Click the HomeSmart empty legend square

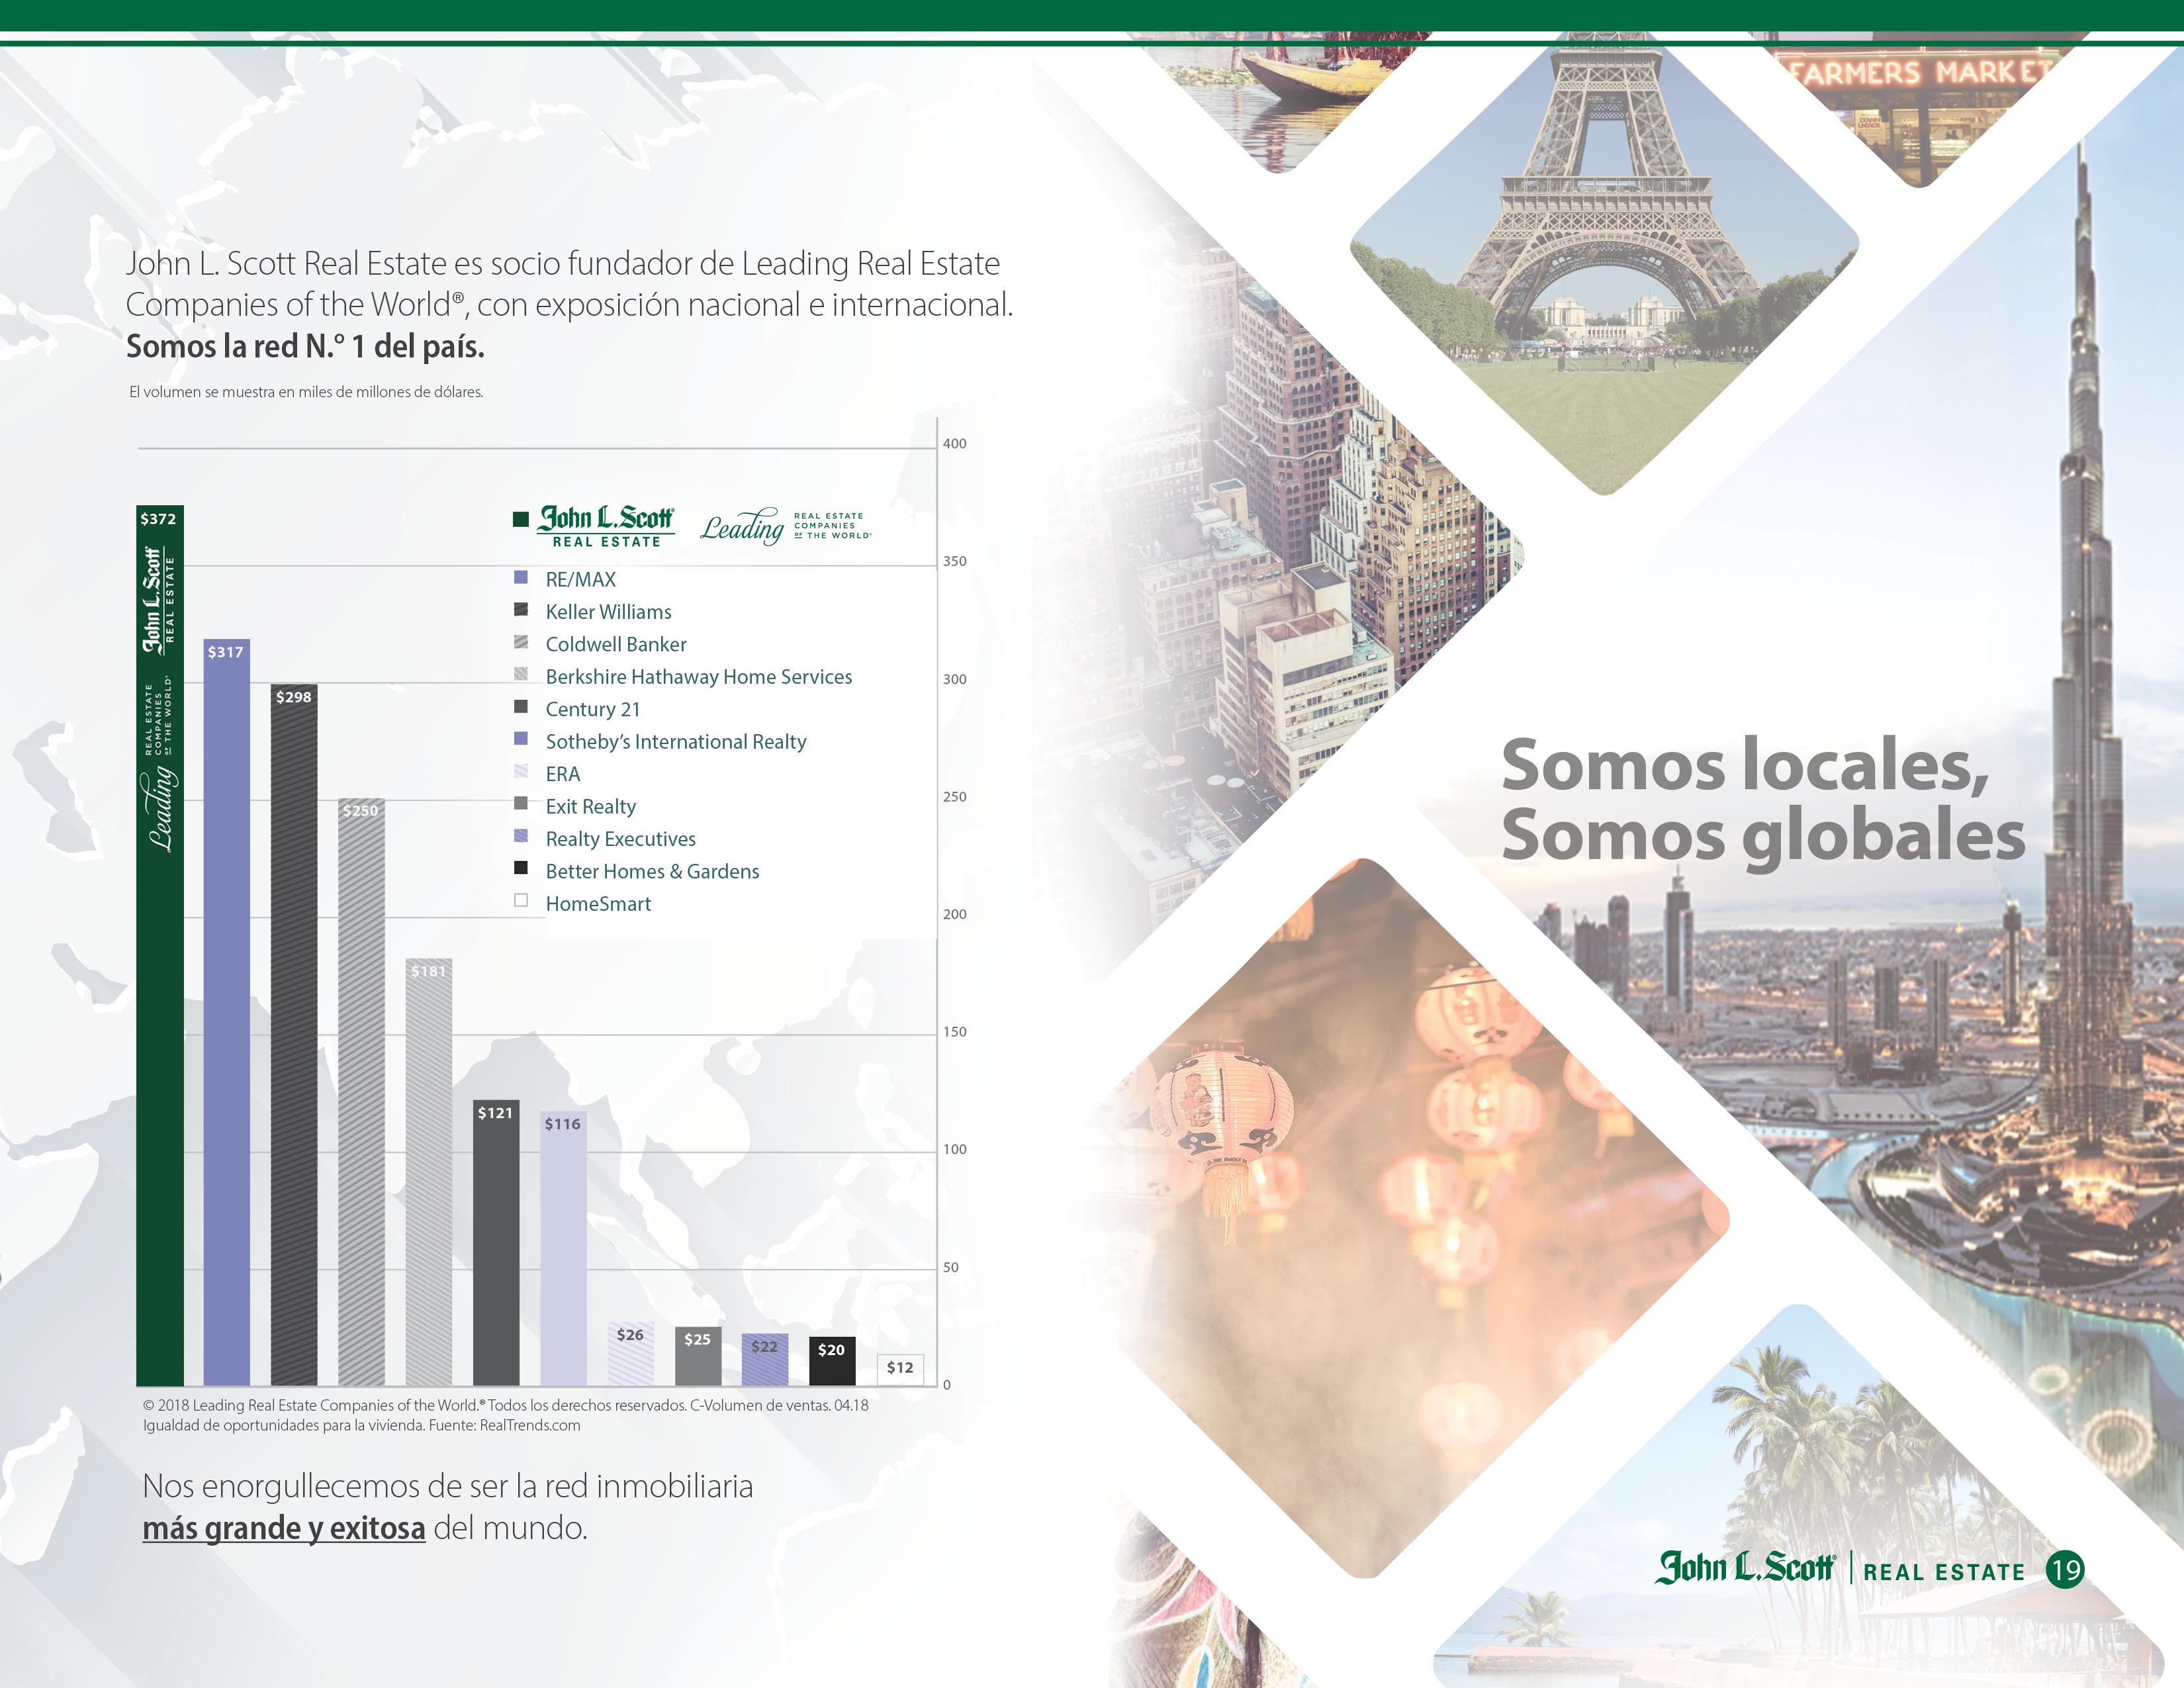click(x=520, y=901)
